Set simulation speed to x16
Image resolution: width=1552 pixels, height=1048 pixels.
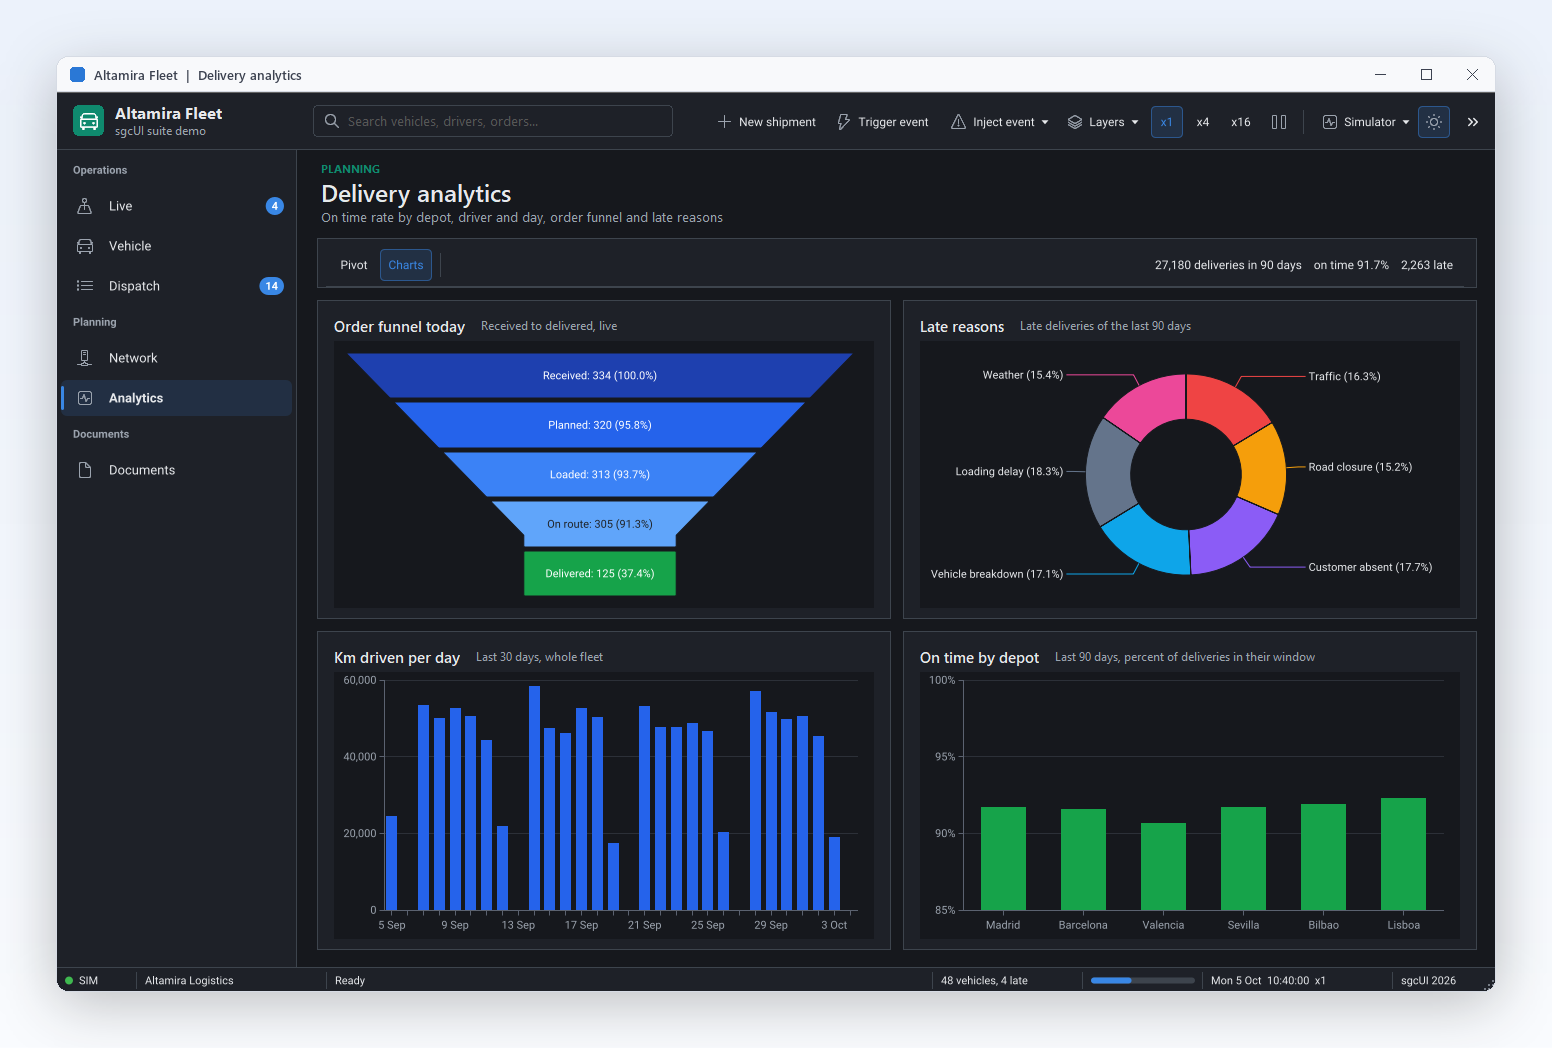1241,122
